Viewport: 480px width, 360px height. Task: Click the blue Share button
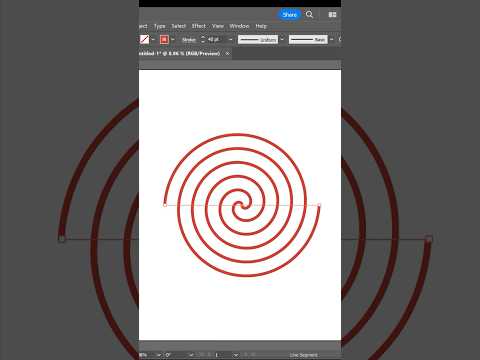pyautogui.click(x=289, y=15)
